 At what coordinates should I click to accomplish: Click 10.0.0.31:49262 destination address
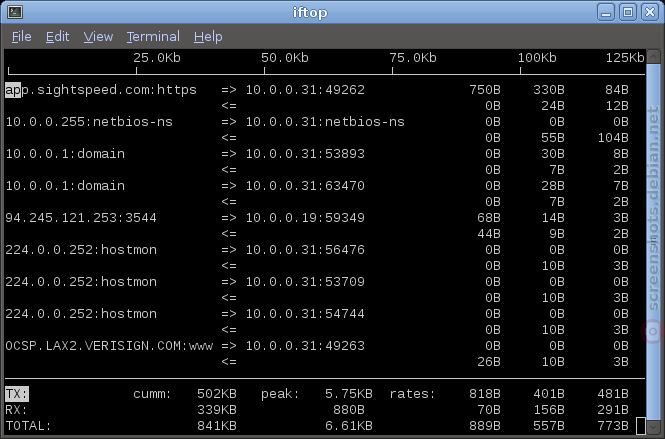(305, 90)
